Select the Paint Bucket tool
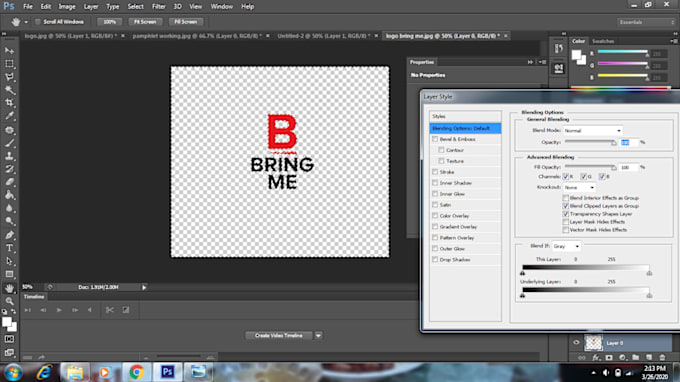 coord(9,195)
